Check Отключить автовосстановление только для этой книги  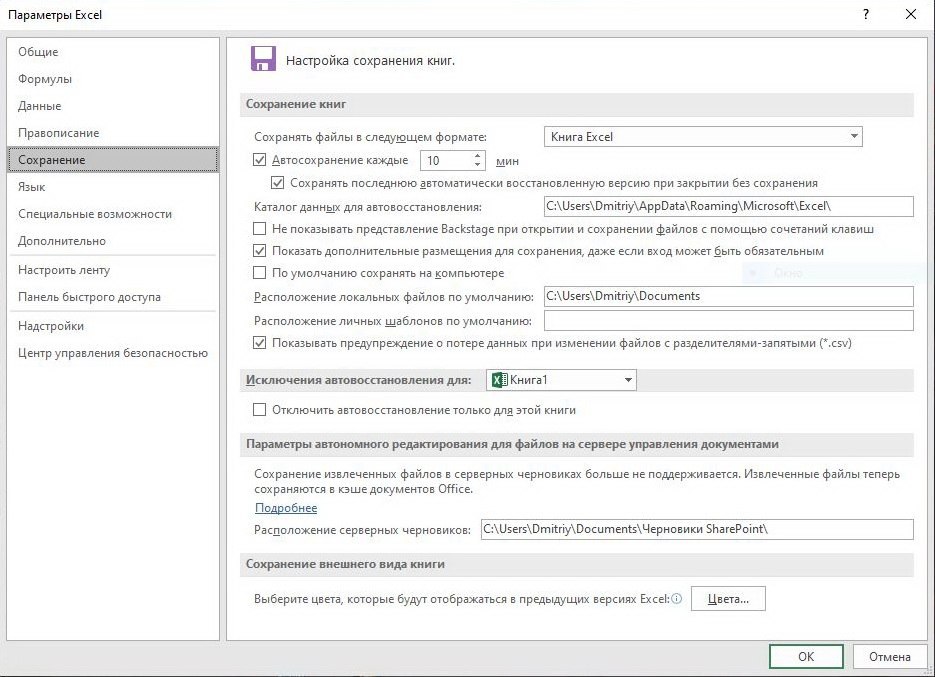(259, 410)
